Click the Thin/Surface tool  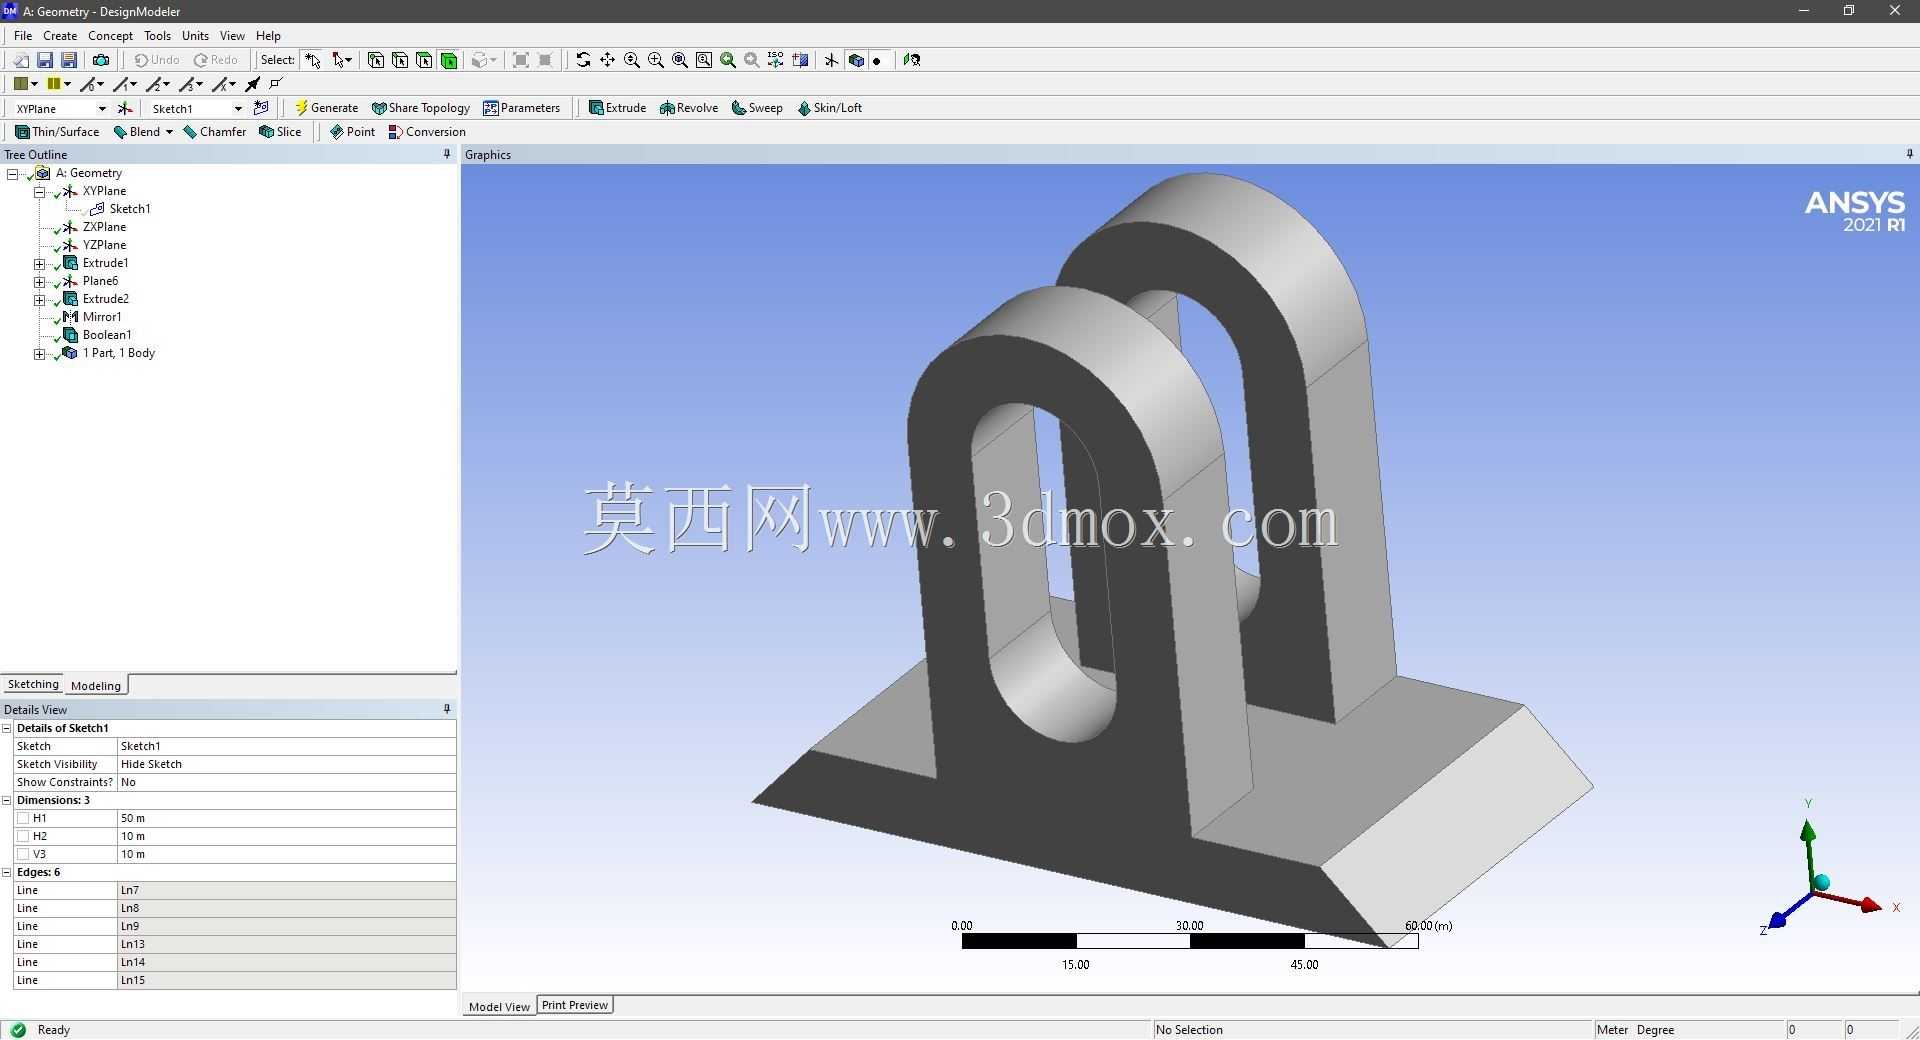[x=57, y=132]
